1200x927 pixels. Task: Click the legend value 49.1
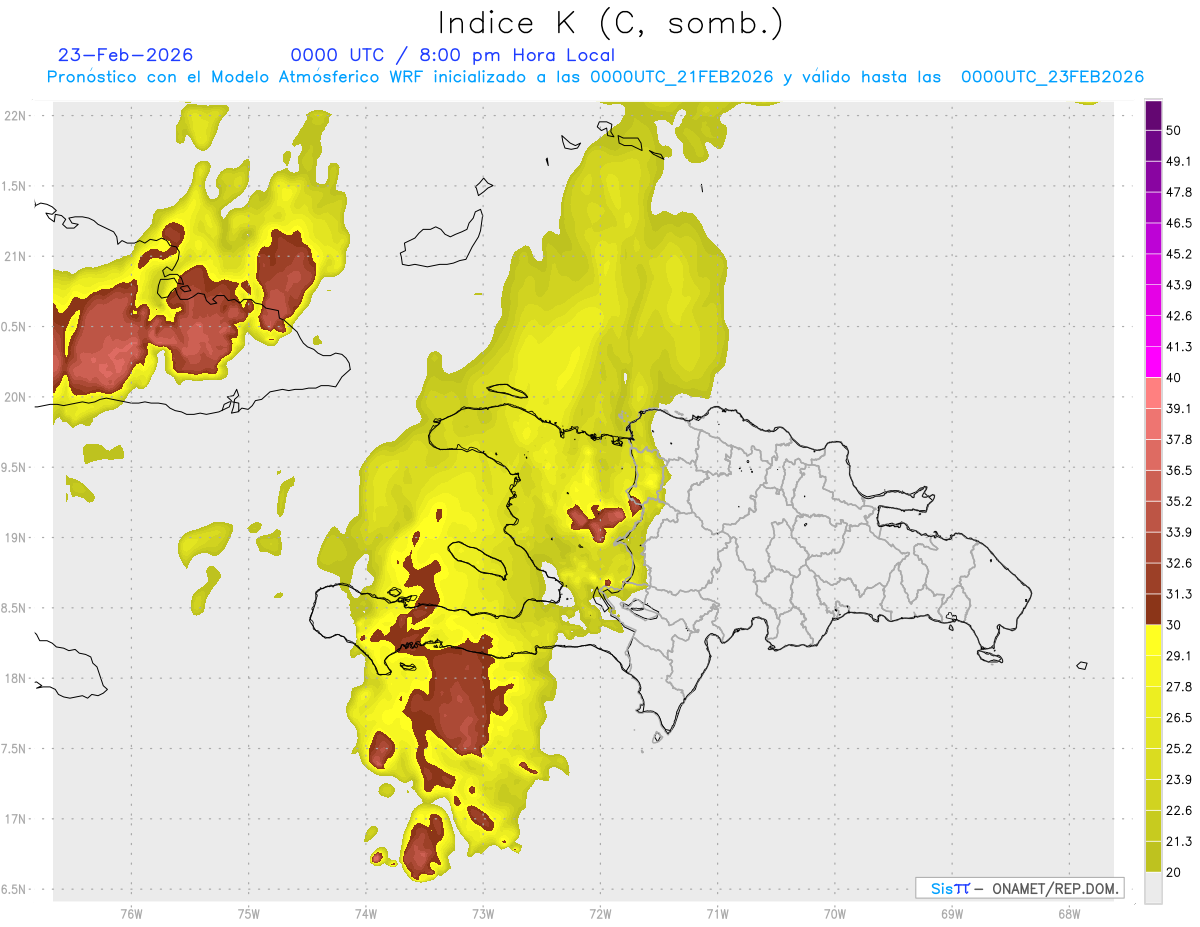1179,161
